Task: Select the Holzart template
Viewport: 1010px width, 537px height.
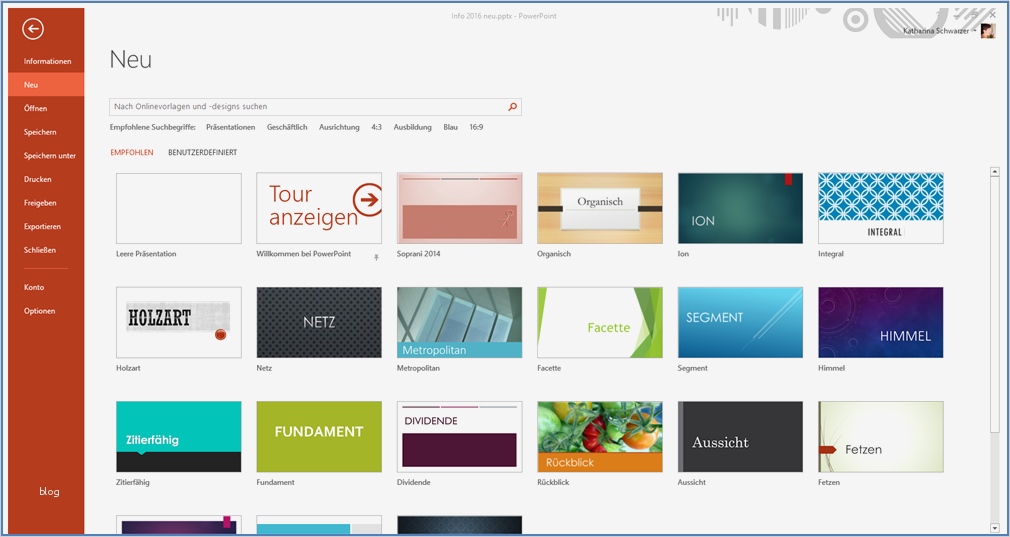Action: pyautogui.click(x=178, y=323)
